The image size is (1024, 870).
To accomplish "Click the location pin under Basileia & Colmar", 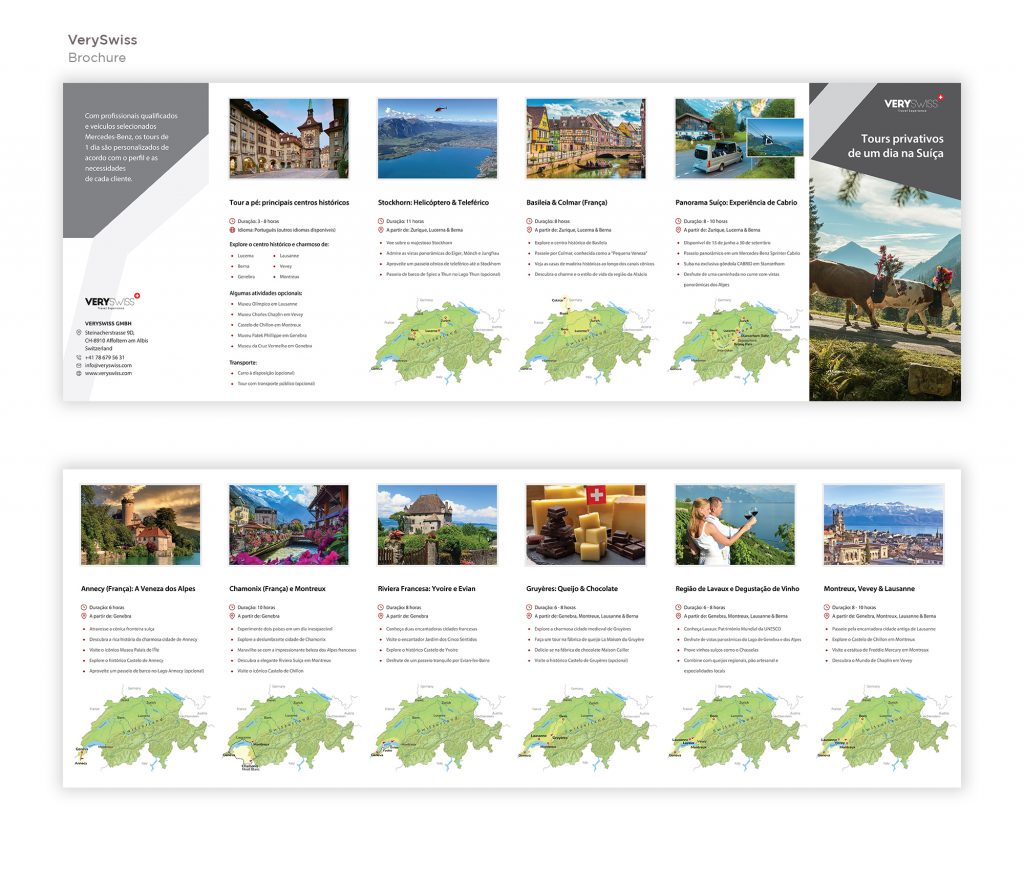I will (x=529, y=230).
